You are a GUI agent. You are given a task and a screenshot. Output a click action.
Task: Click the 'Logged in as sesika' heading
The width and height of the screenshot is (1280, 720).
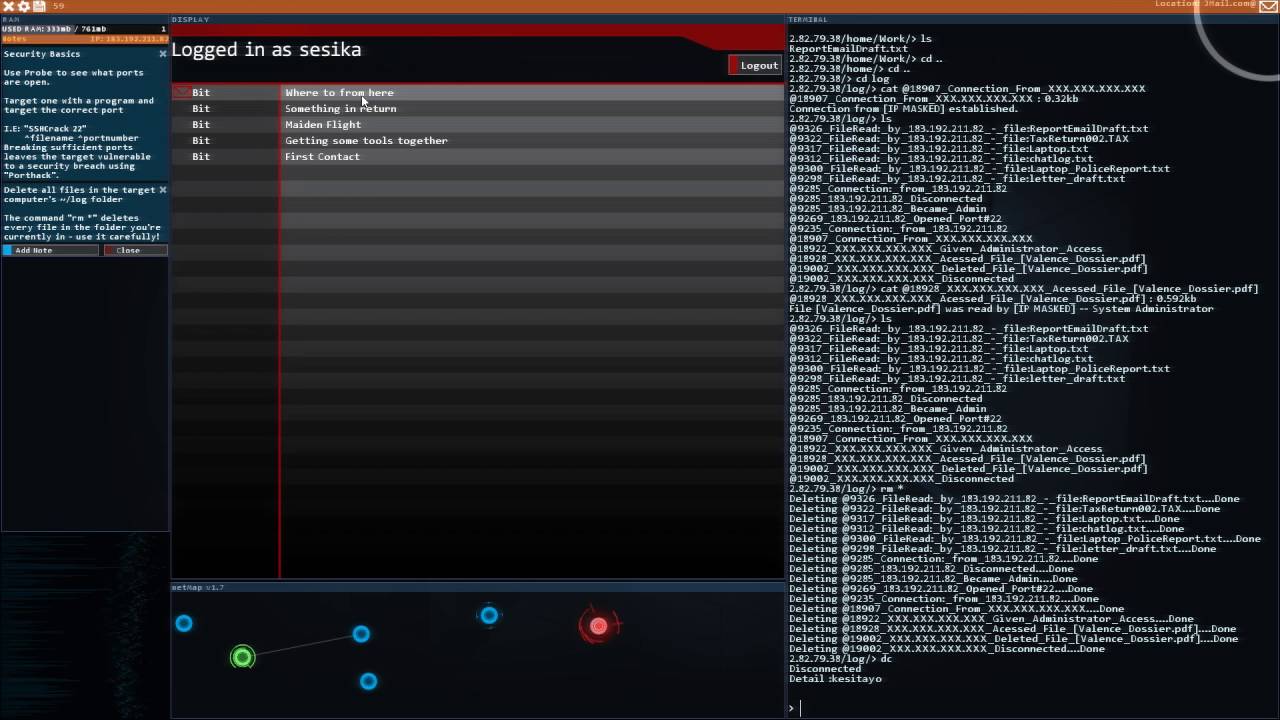pyautogui.click(x=266, y=50)
